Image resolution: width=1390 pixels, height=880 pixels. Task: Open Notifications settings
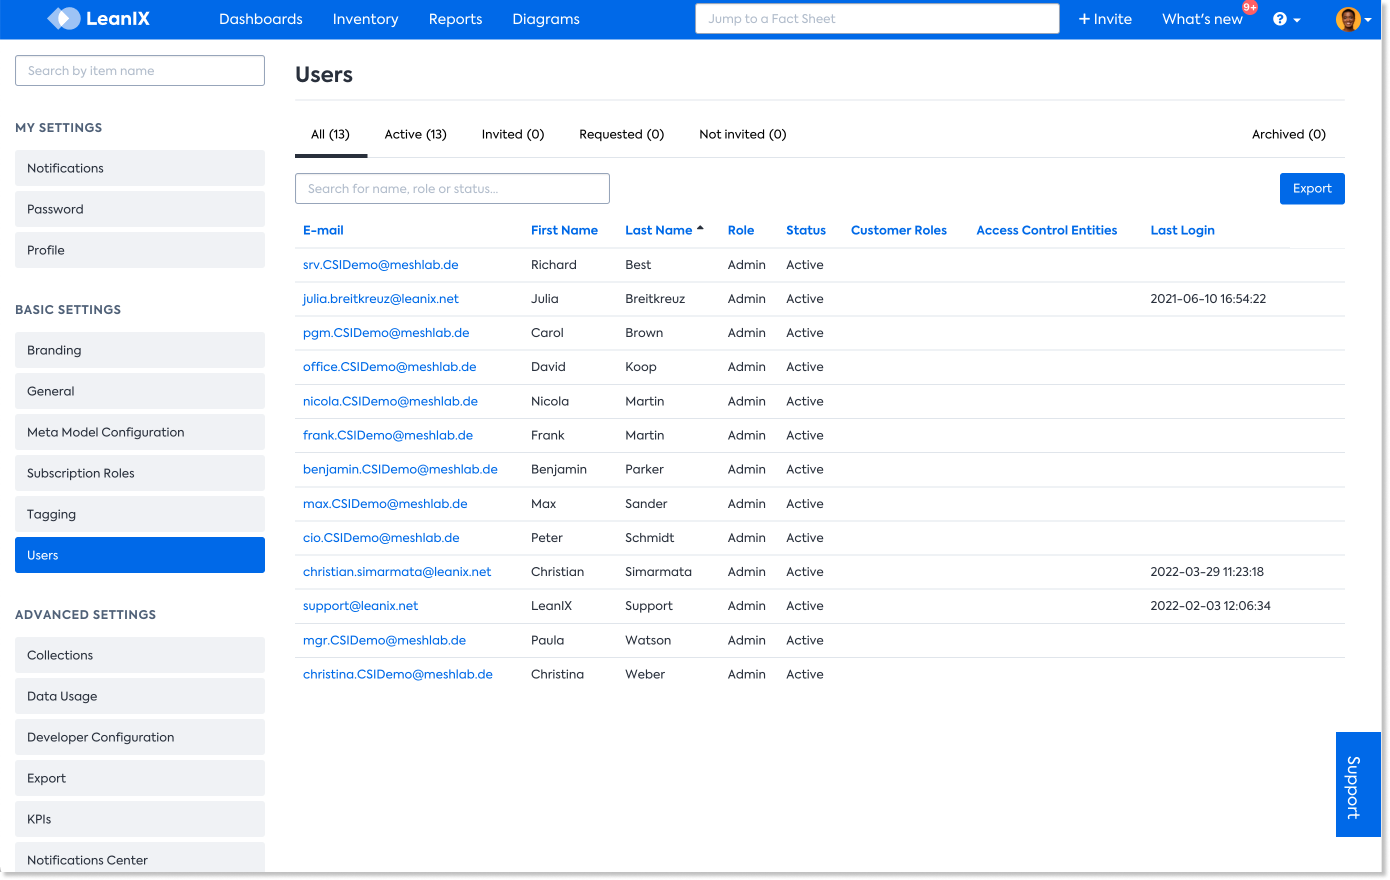pyautogui.click(x=140, y=168)
